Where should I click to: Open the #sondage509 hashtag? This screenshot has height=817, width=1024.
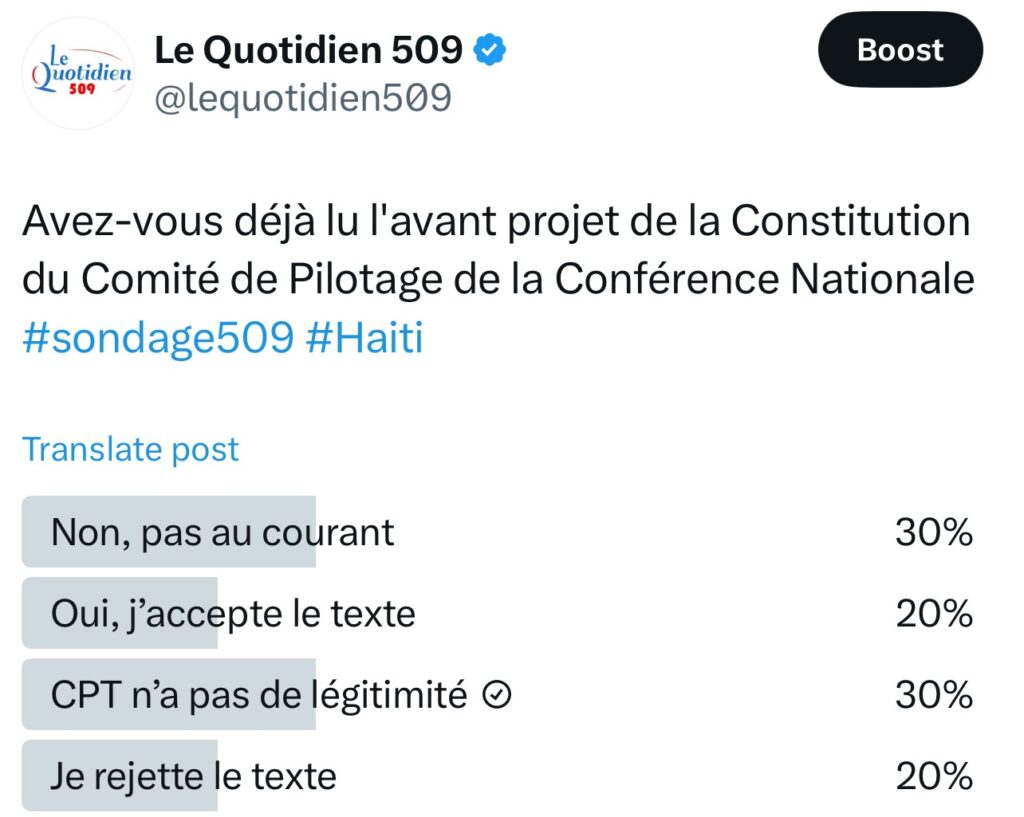click(x=158, y=337)
